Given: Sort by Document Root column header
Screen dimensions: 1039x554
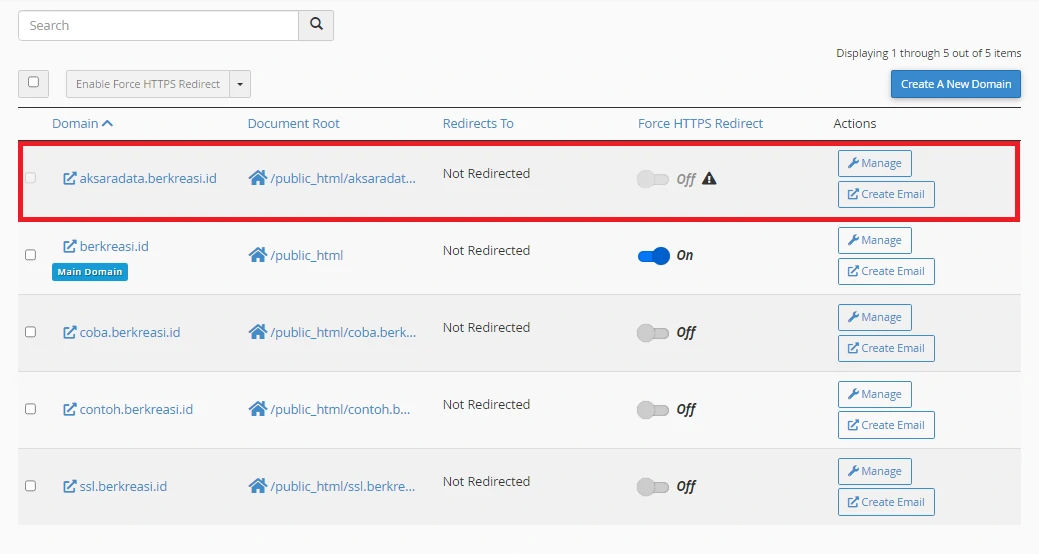Looking at the screenshot, I should pos(294,123).
